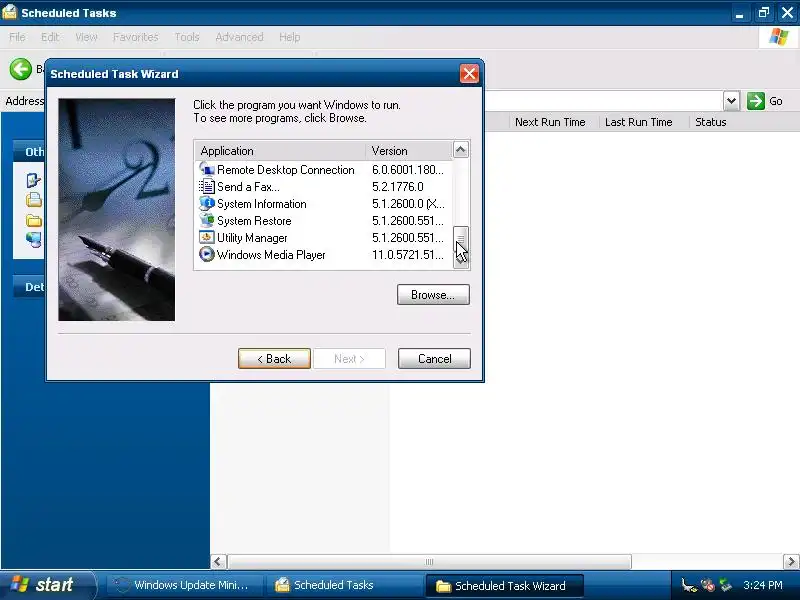Click horizontal scrollbar left arrow

click(x=218, y=562)
